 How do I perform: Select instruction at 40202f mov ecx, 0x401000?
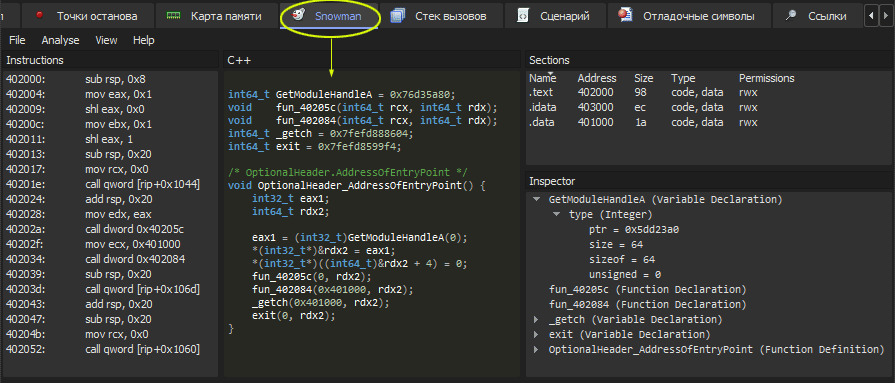tap(111, 244)
